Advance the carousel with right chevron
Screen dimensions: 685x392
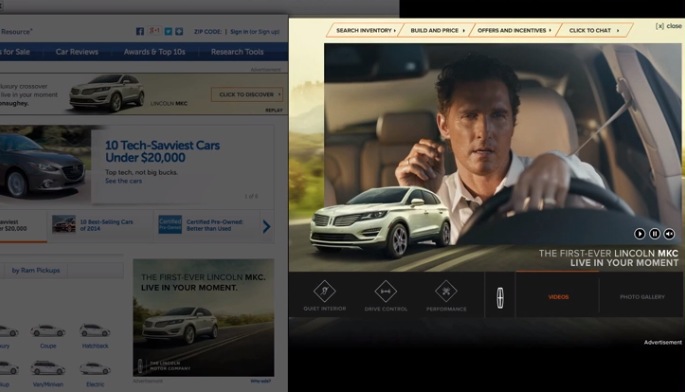pos(266,226)
